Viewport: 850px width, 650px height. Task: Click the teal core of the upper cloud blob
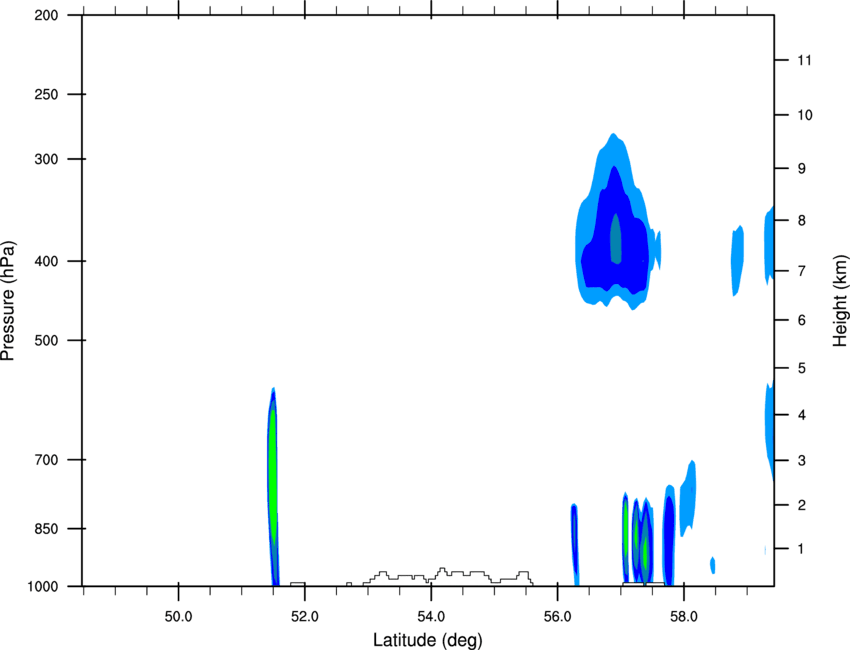pos(615,239)
